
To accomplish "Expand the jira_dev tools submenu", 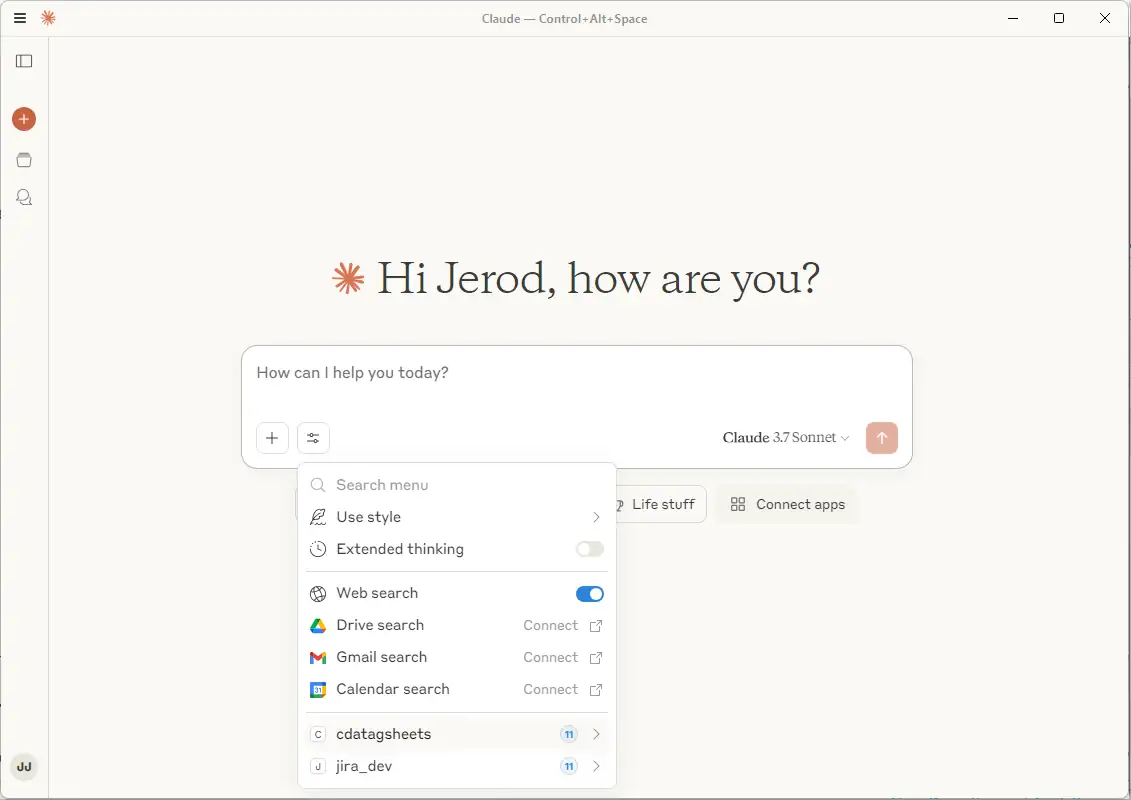I will coord(596,766).
